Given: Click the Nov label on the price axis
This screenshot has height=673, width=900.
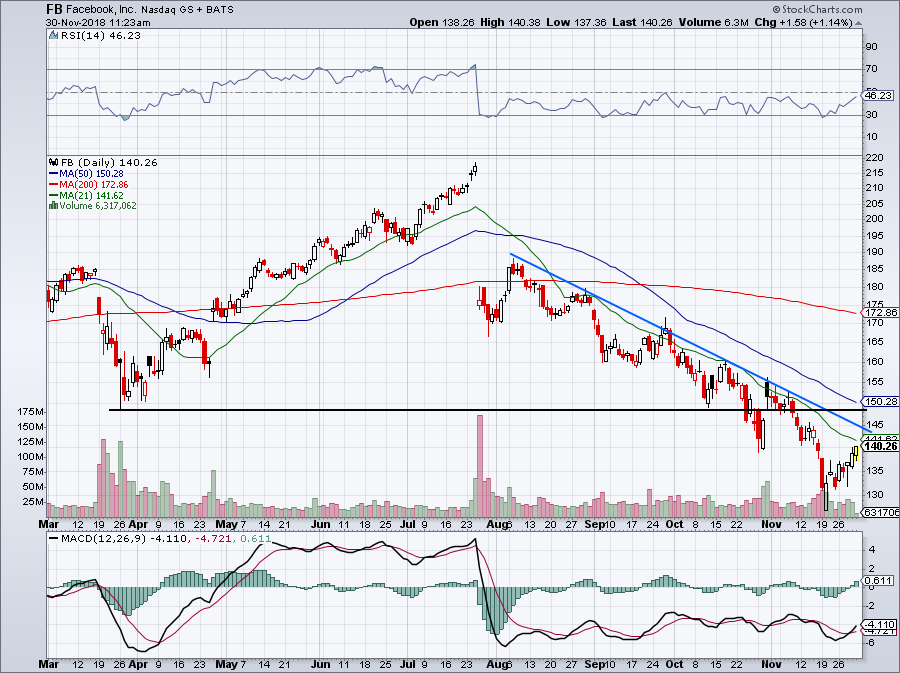Looking at the screenshot, I should [771, 524].
